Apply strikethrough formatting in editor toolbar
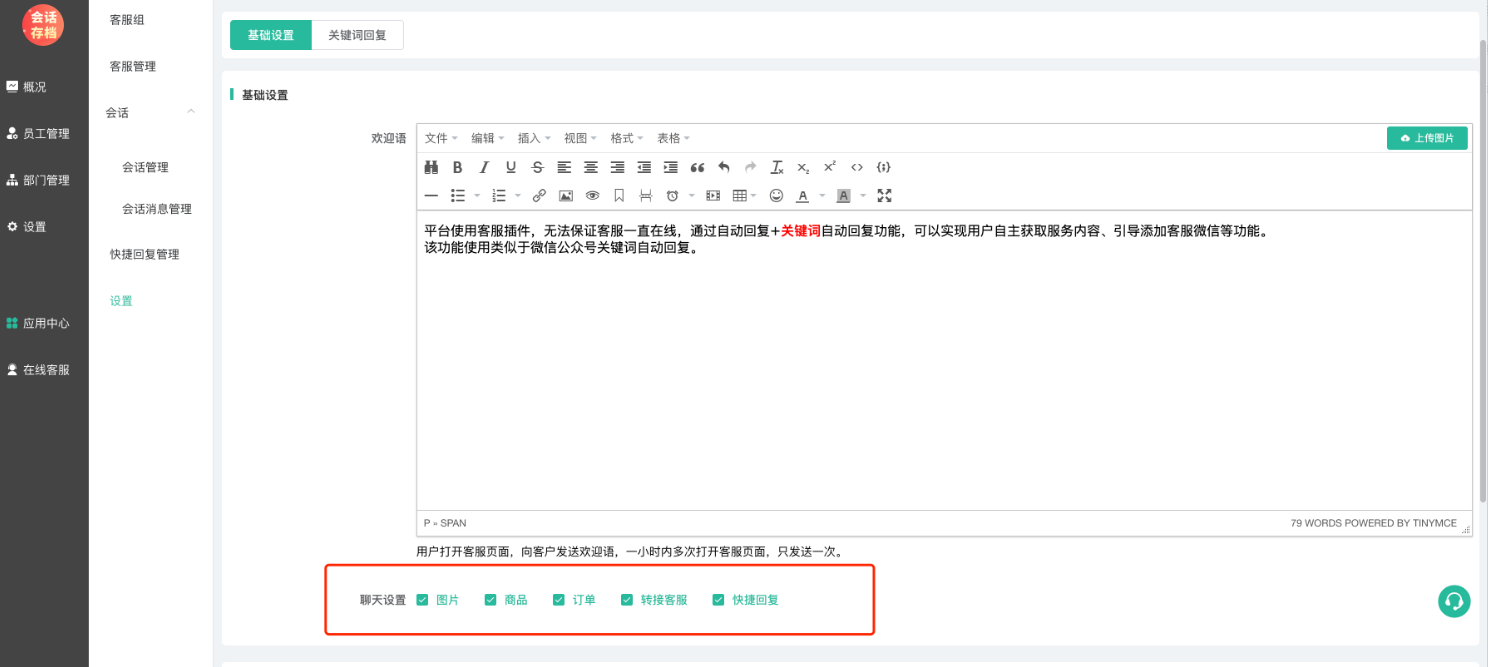Viewport: 1488px width, 667px height. tap(538, 167)
